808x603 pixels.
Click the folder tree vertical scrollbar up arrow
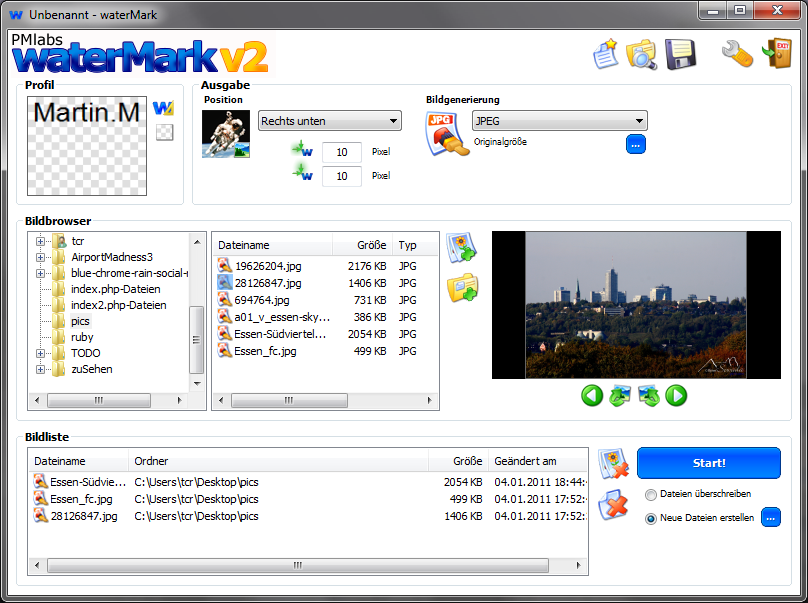[197, 242]
